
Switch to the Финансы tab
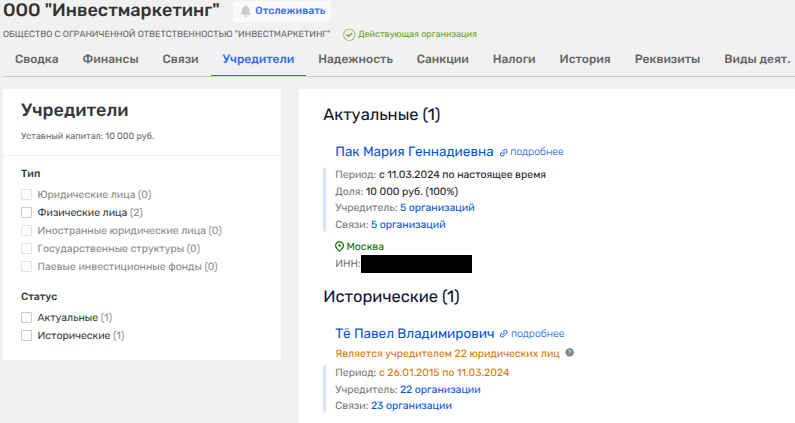pos(110,59)
